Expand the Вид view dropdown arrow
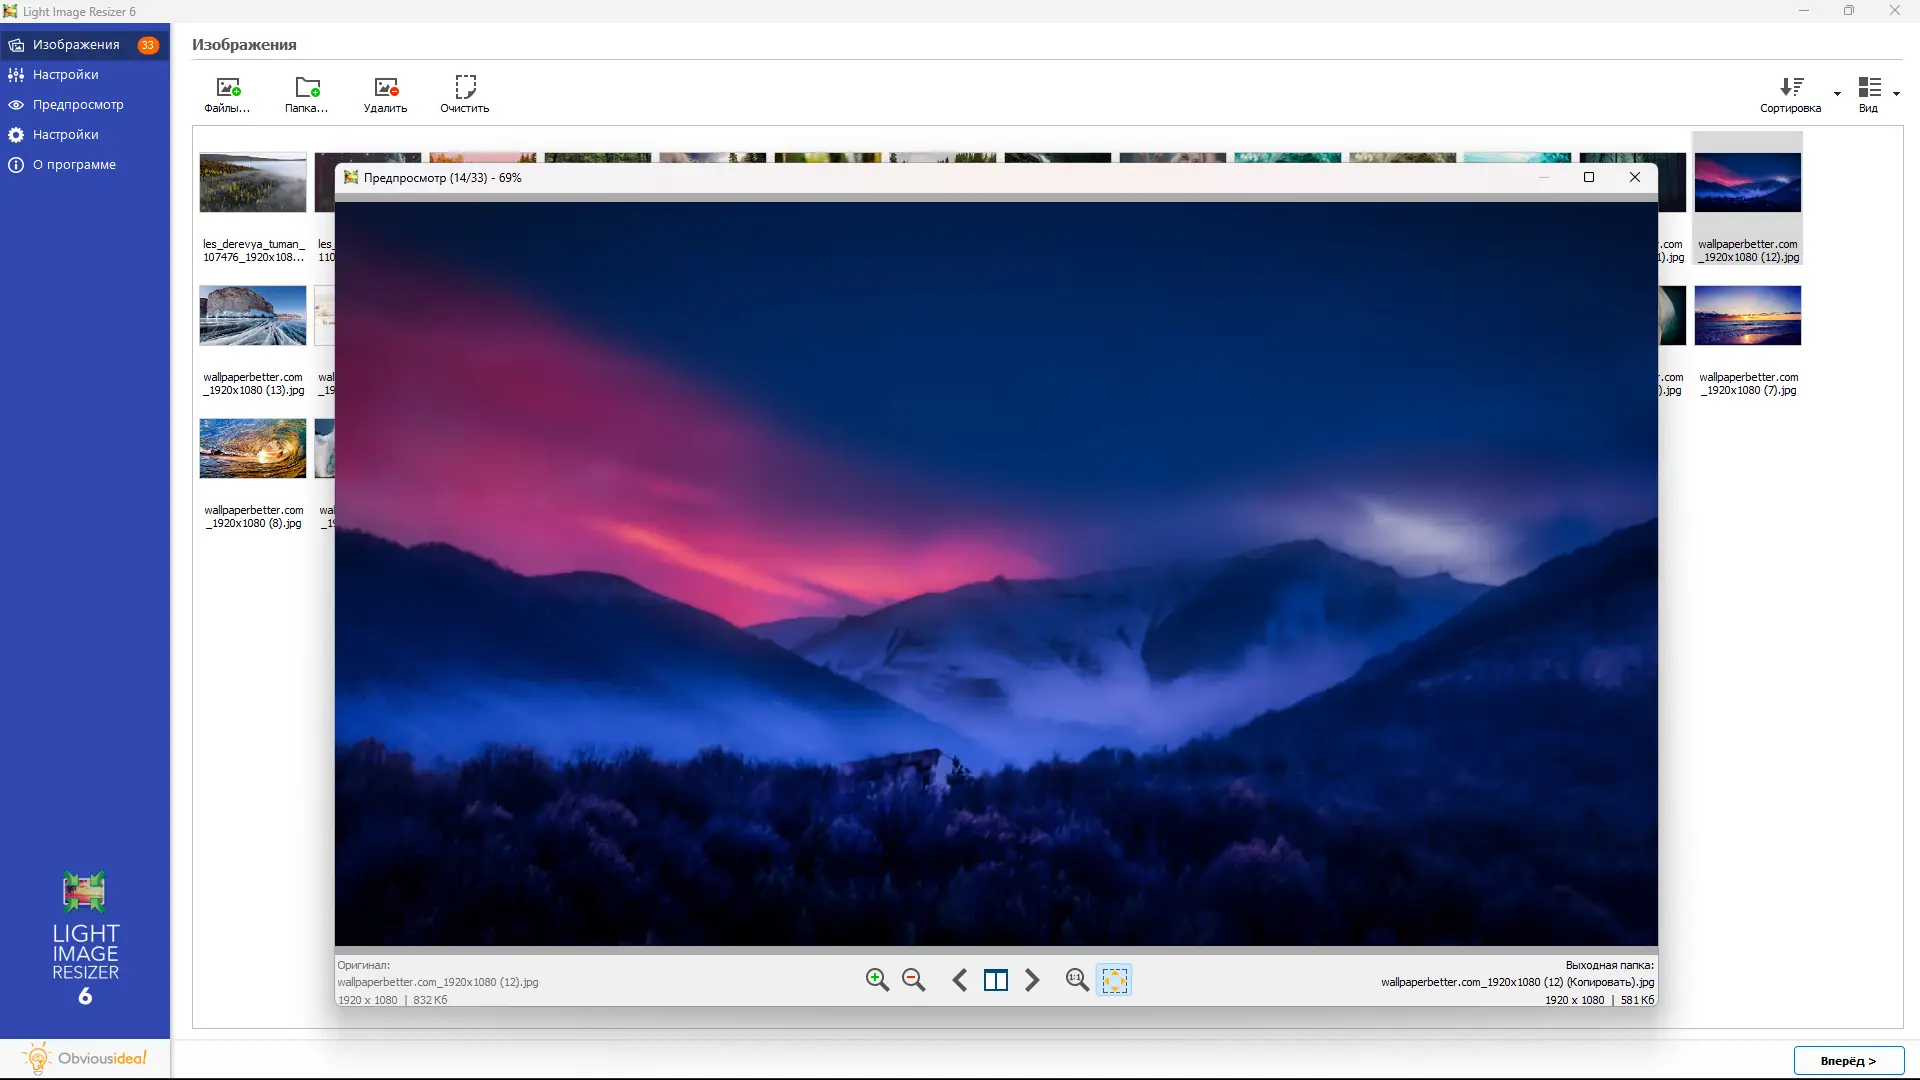Image resolution: width=1920 pixels, height=1080 pixels. click(x=1896, y=94)
